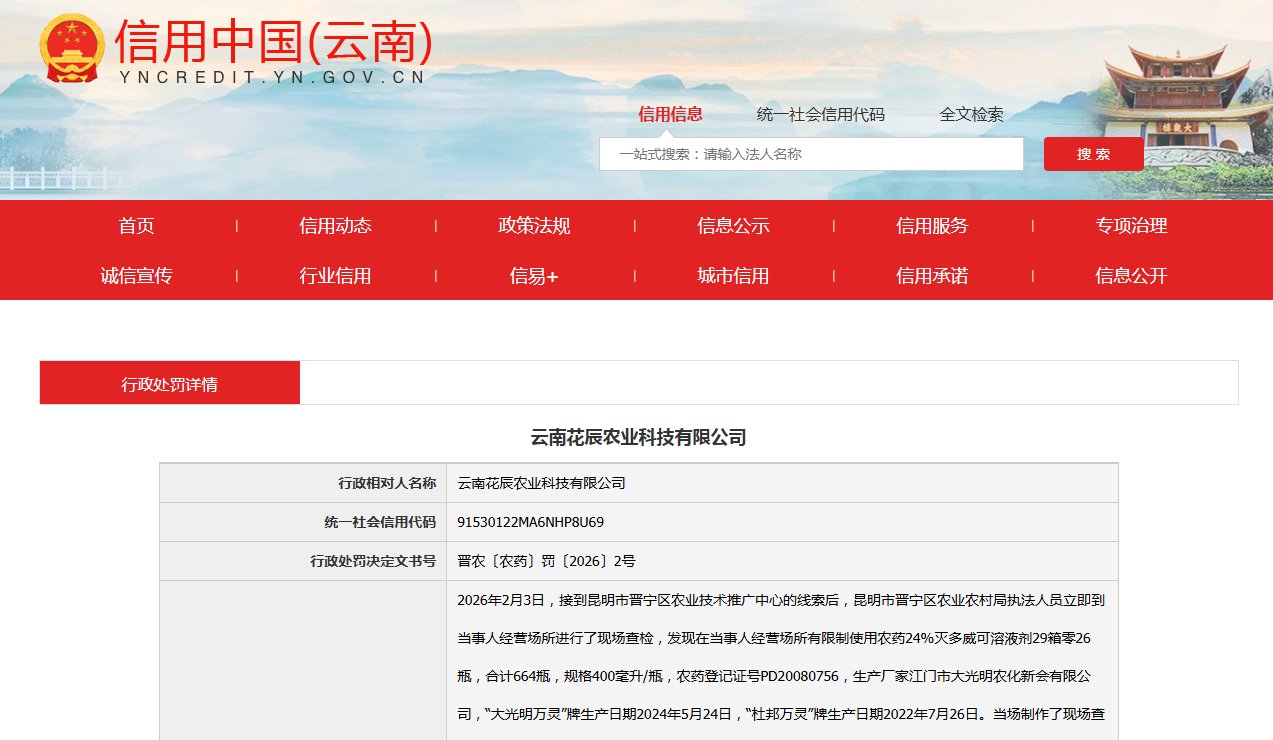Go to 行业信用 section
Image resolution: width=1273 pixels, height=740 pixels.
[335, 276]
